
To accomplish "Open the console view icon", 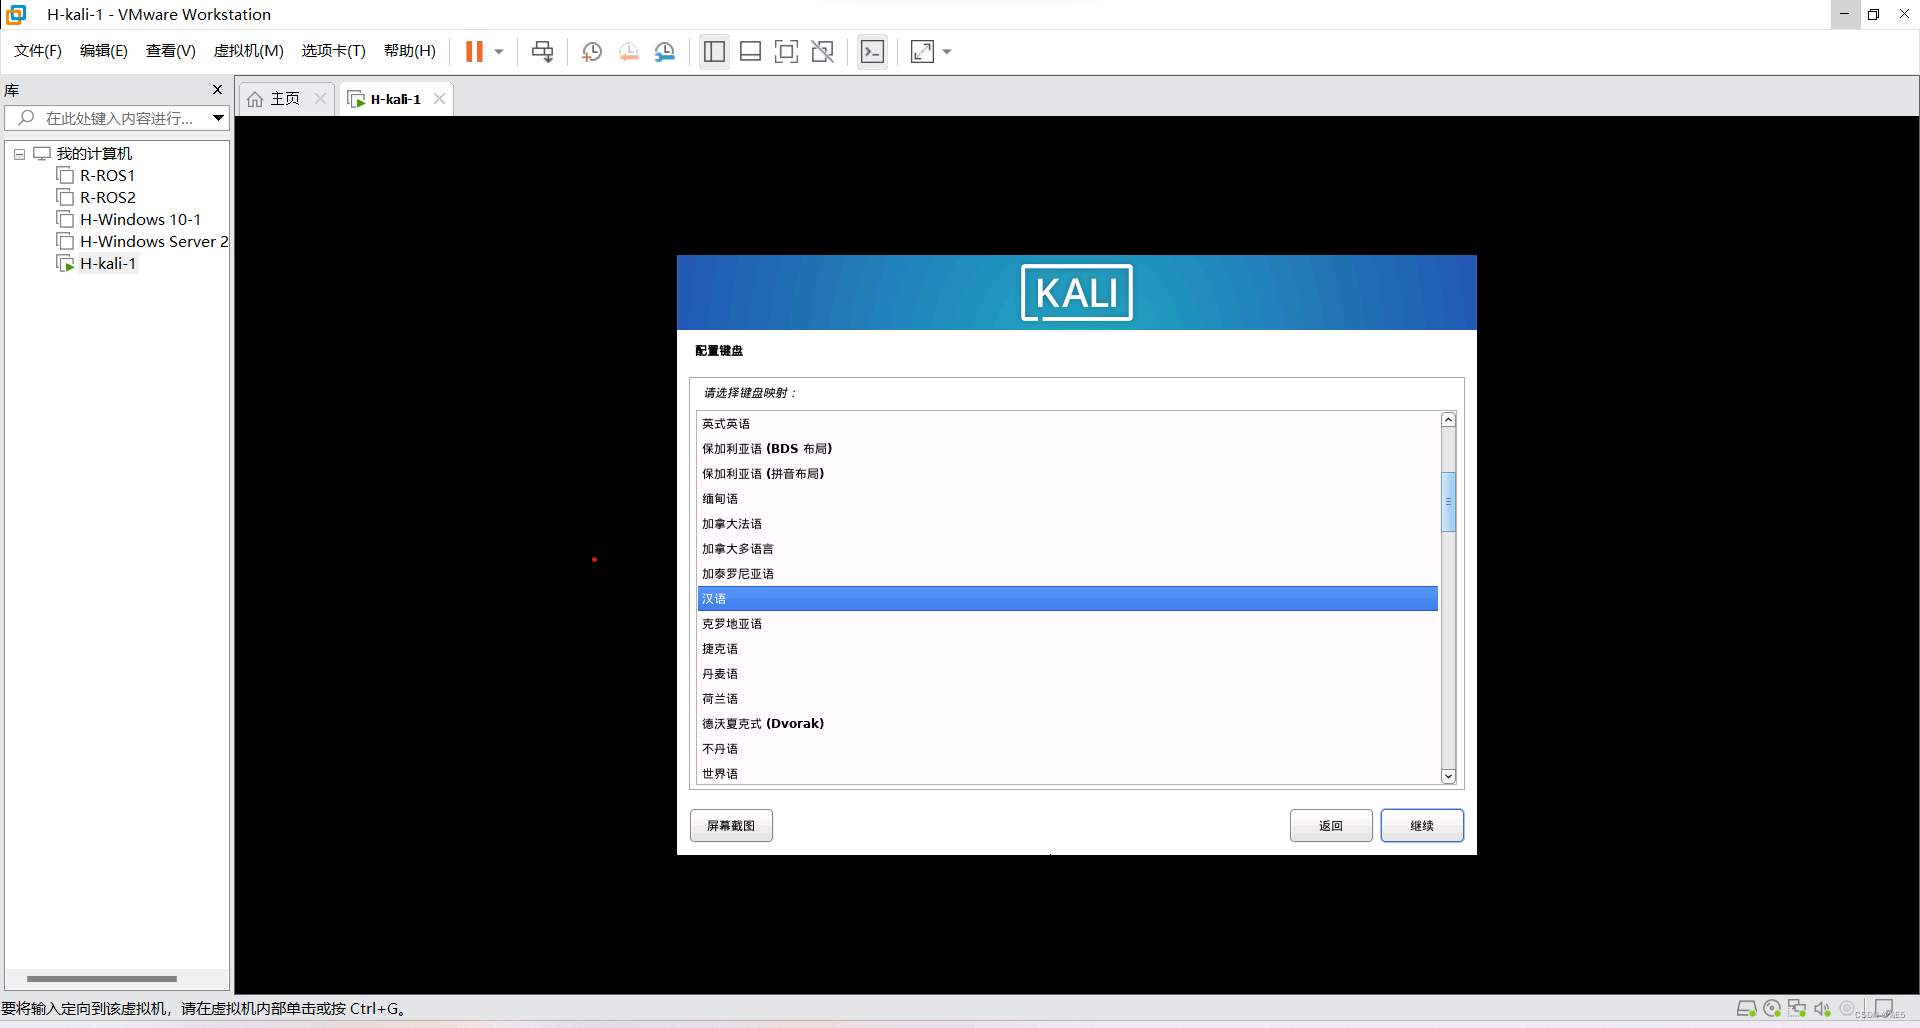I will click(872, 52).
